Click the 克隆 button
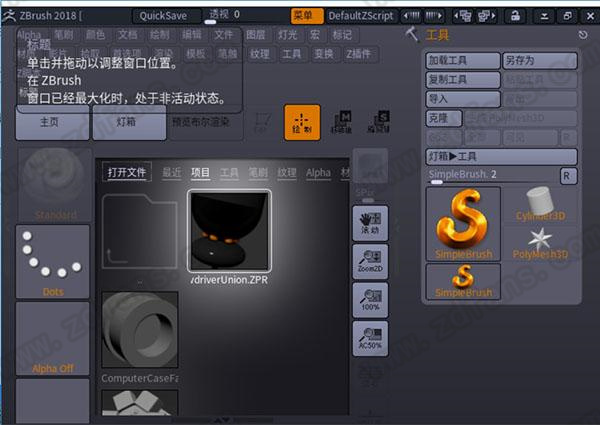 tap(444, 118)
